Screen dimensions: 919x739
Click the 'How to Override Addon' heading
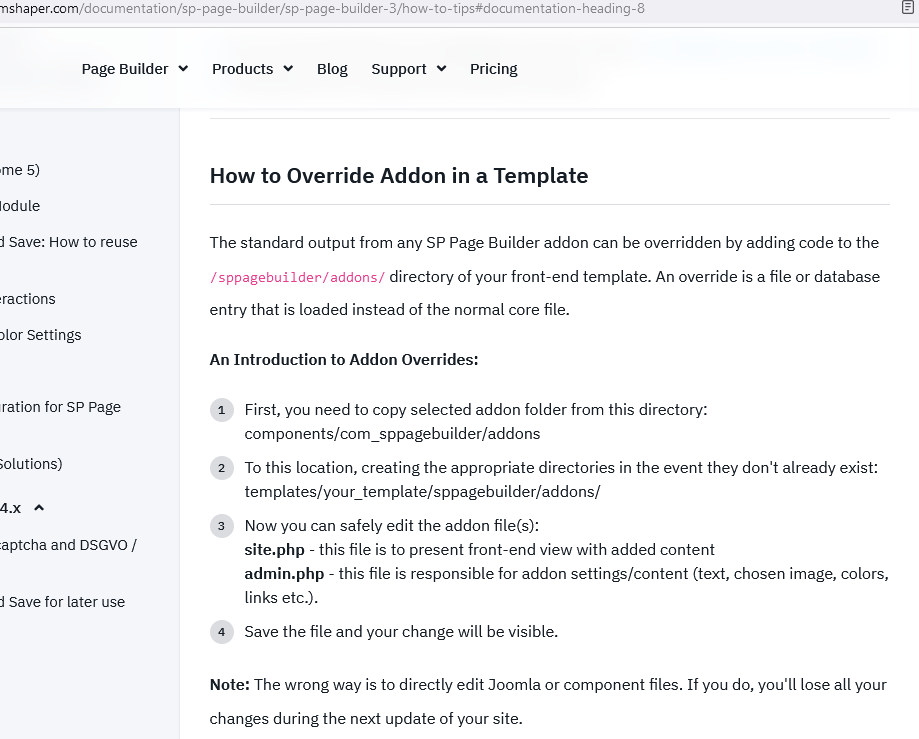point(398,176)
